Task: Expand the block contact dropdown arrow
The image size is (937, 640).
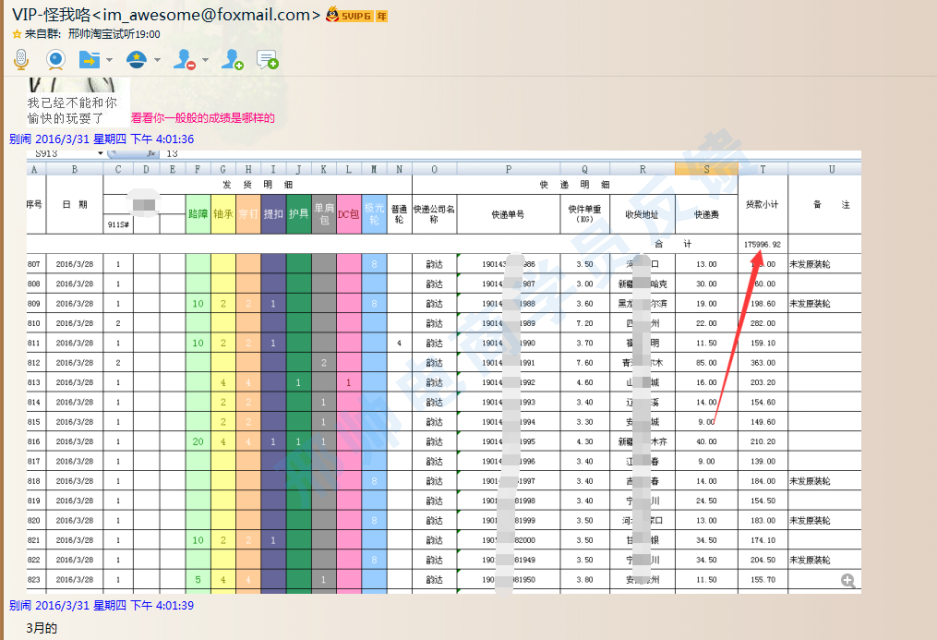Action: pos(205,60)
